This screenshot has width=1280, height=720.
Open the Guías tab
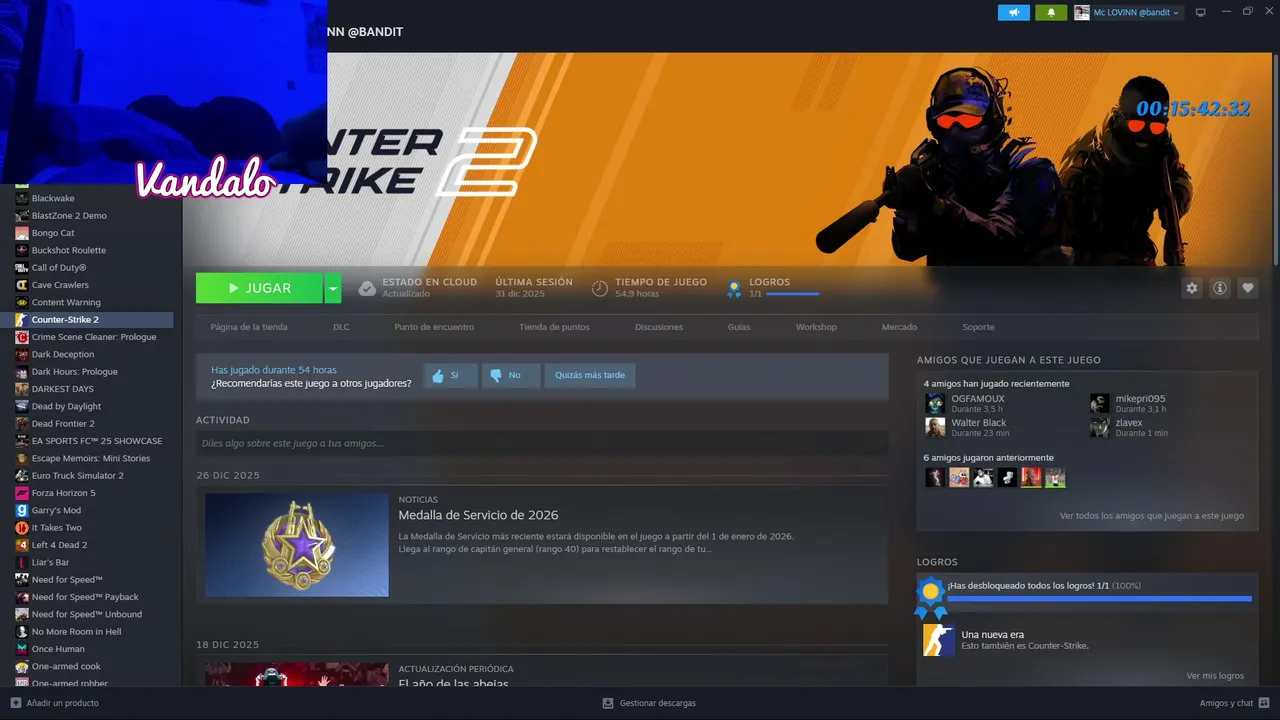(x=739, y=327)
